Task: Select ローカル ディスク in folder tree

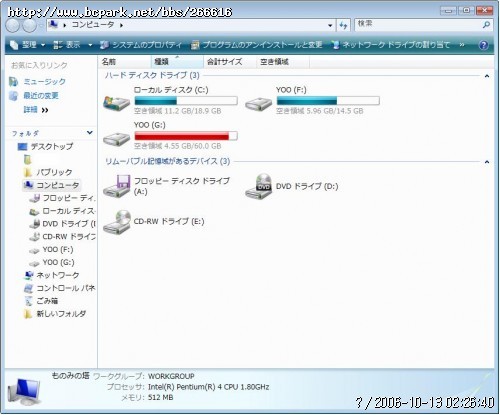Action: 69,211
